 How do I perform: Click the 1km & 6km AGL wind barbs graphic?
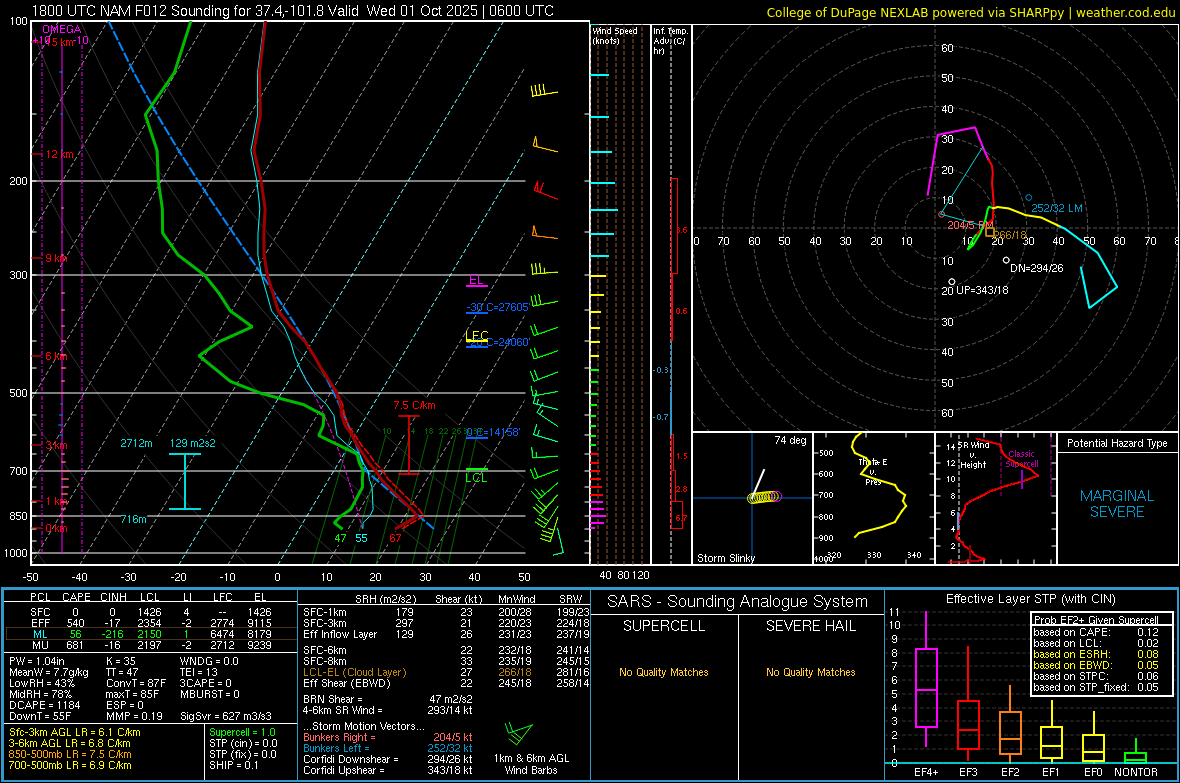518,735
